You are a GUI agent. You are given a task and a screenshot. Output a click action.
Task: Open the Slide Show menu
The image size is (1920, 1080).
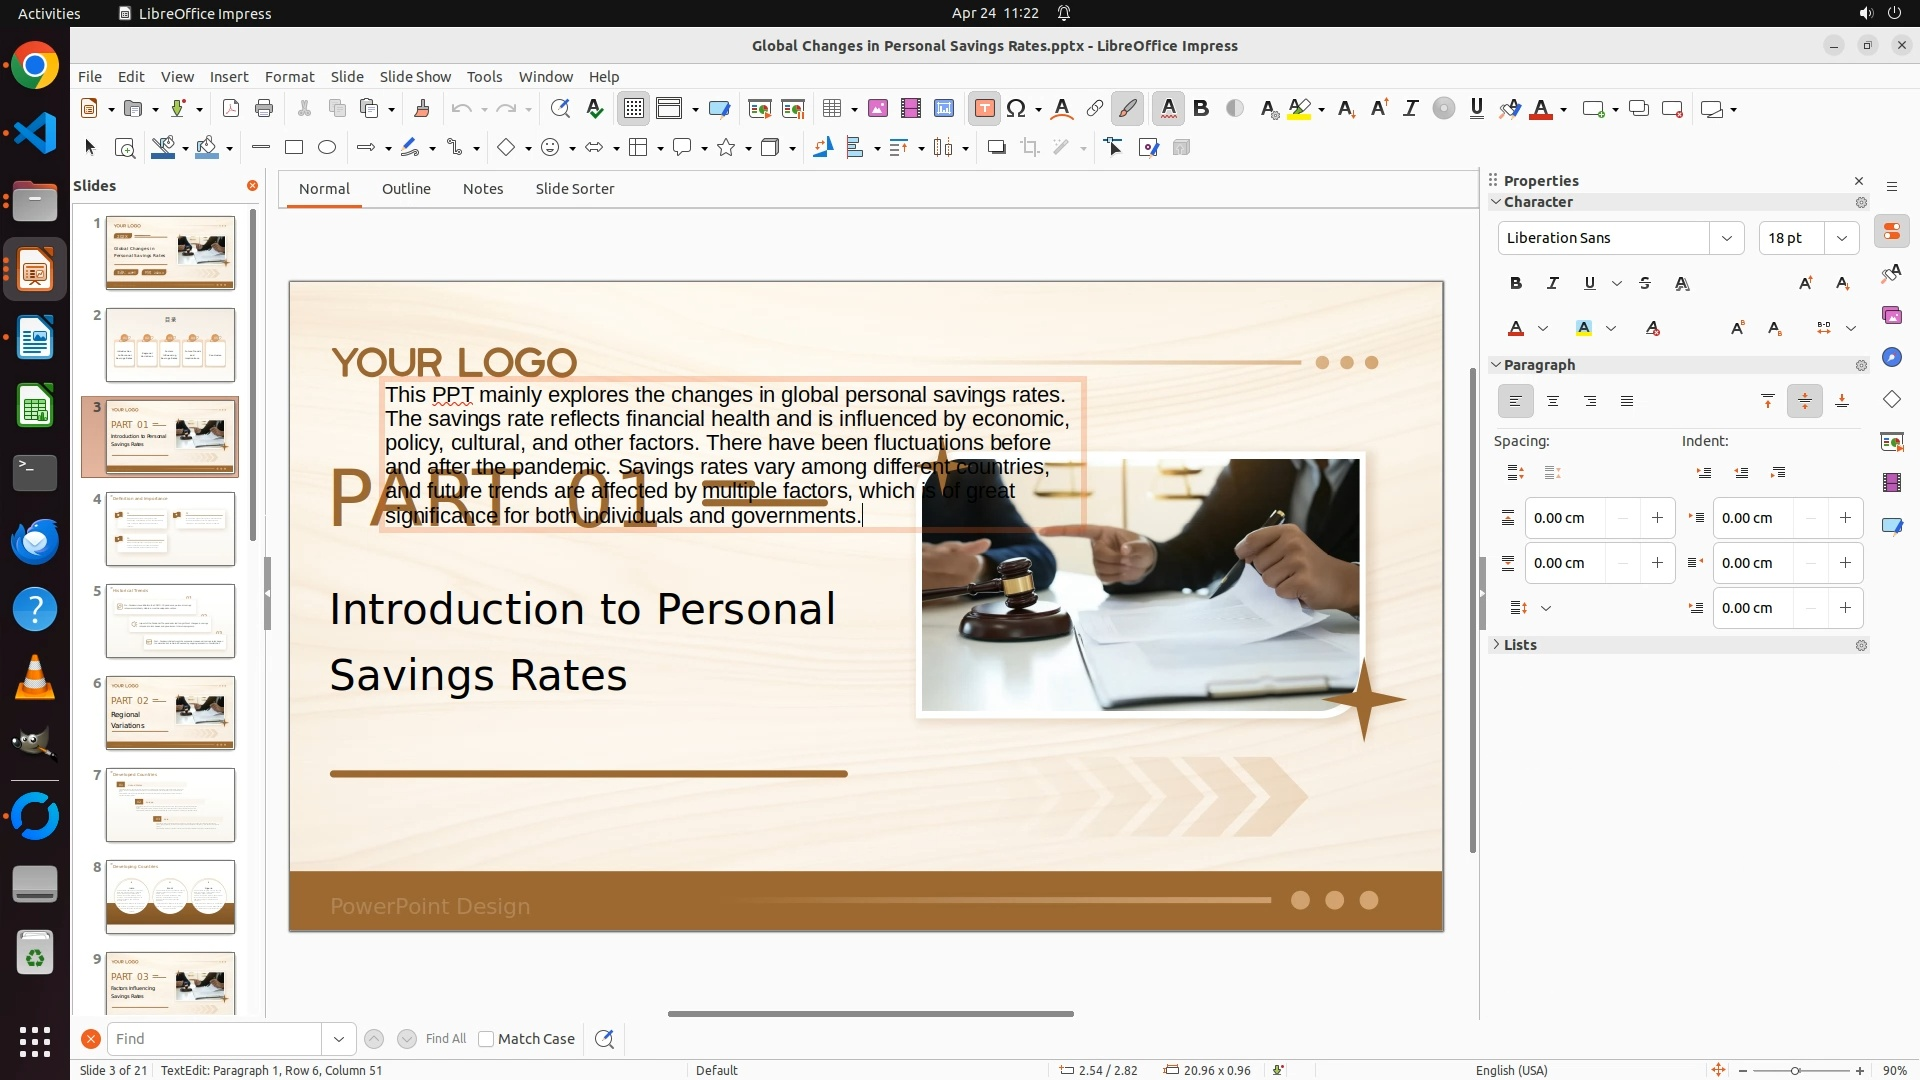click(x=415, y=77)
